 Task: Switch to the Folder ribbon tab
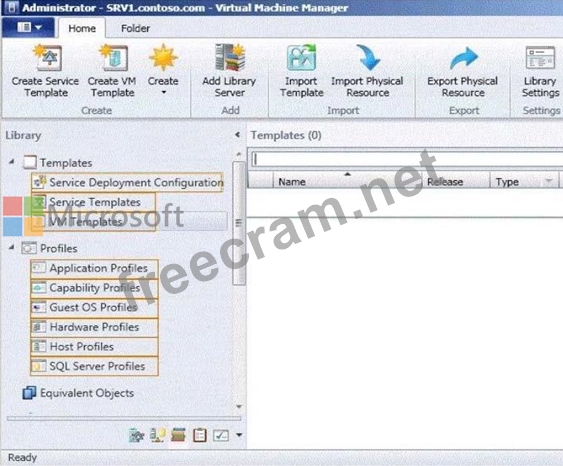[x=135, y=28]
